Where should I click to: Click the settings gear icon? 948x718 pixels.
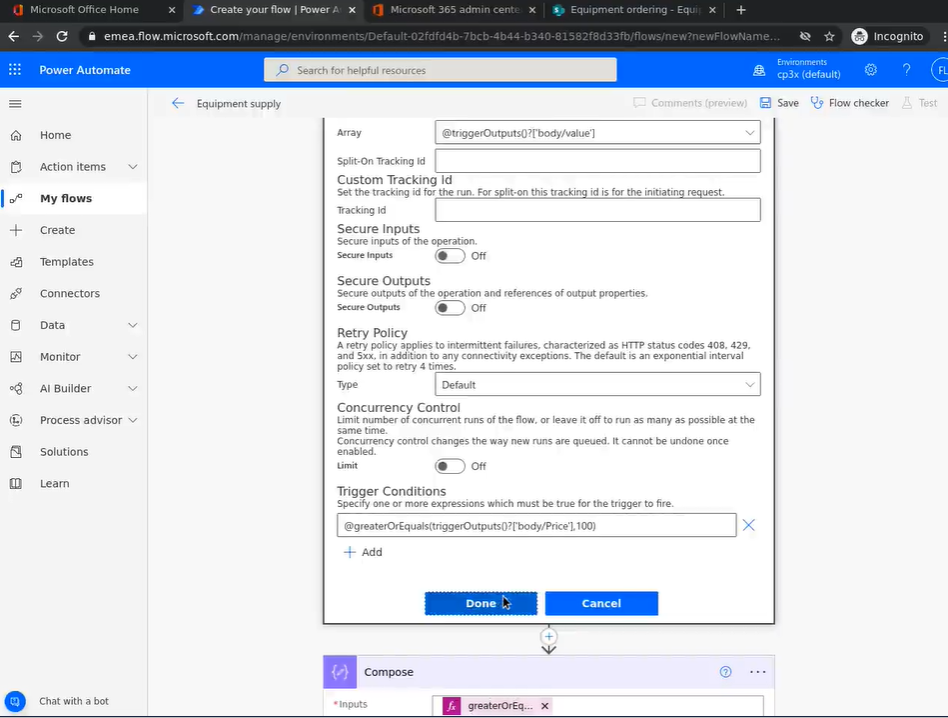pyautogui.click(x=871, y=70)
